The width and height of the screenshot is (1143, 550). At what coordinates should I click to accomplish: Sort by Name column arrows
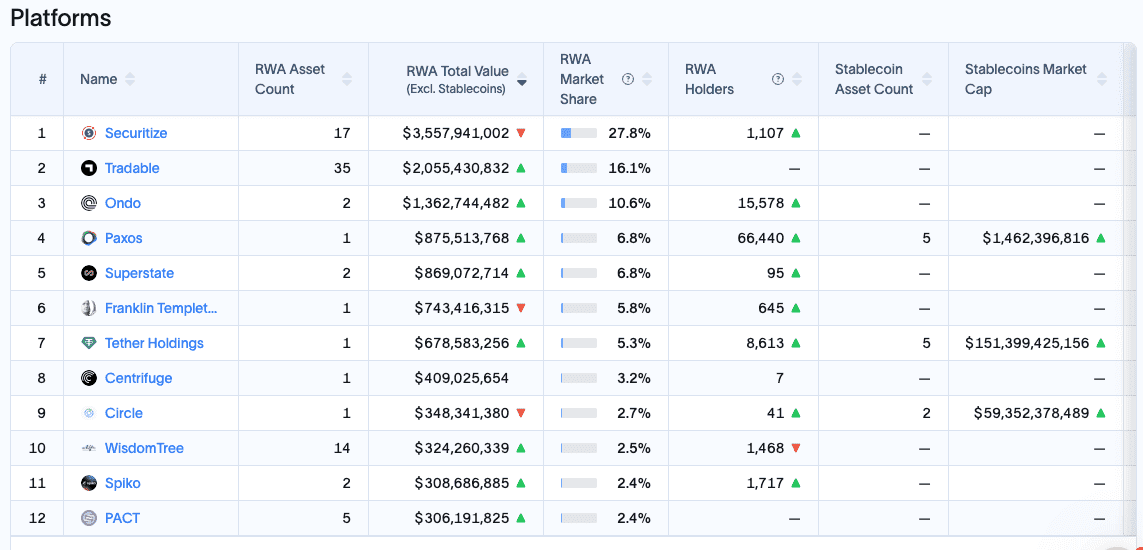130,79
